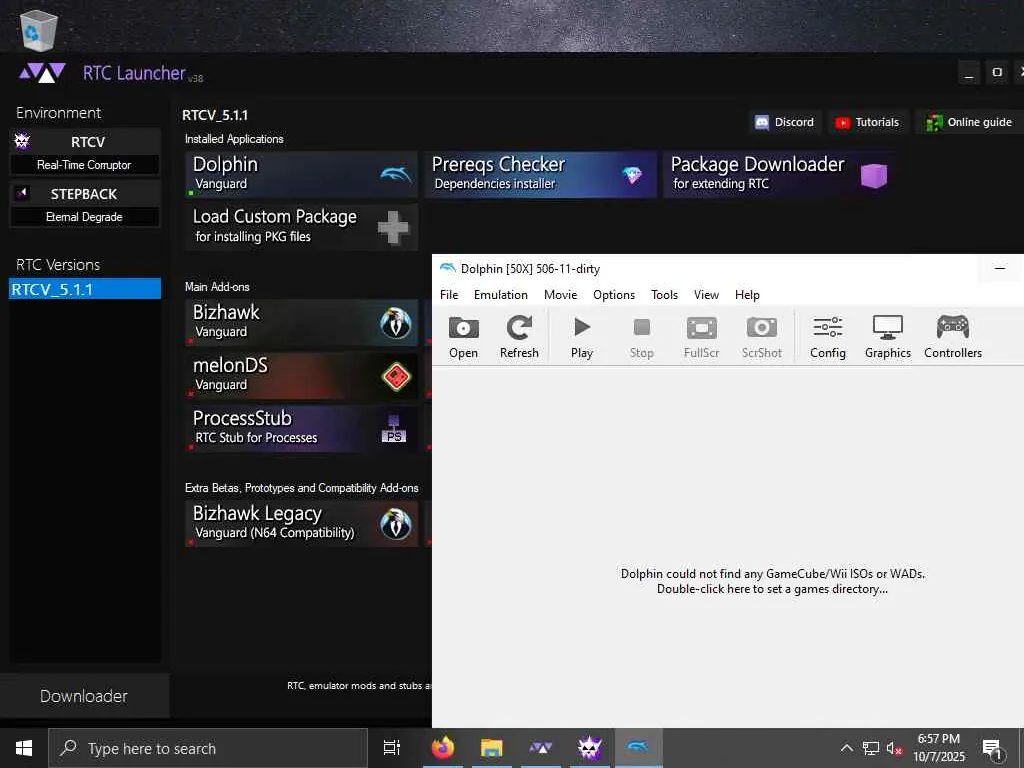1024x768 pixels.
Task: Click the FullScr toolbar icon
Action: coord(701,336)
